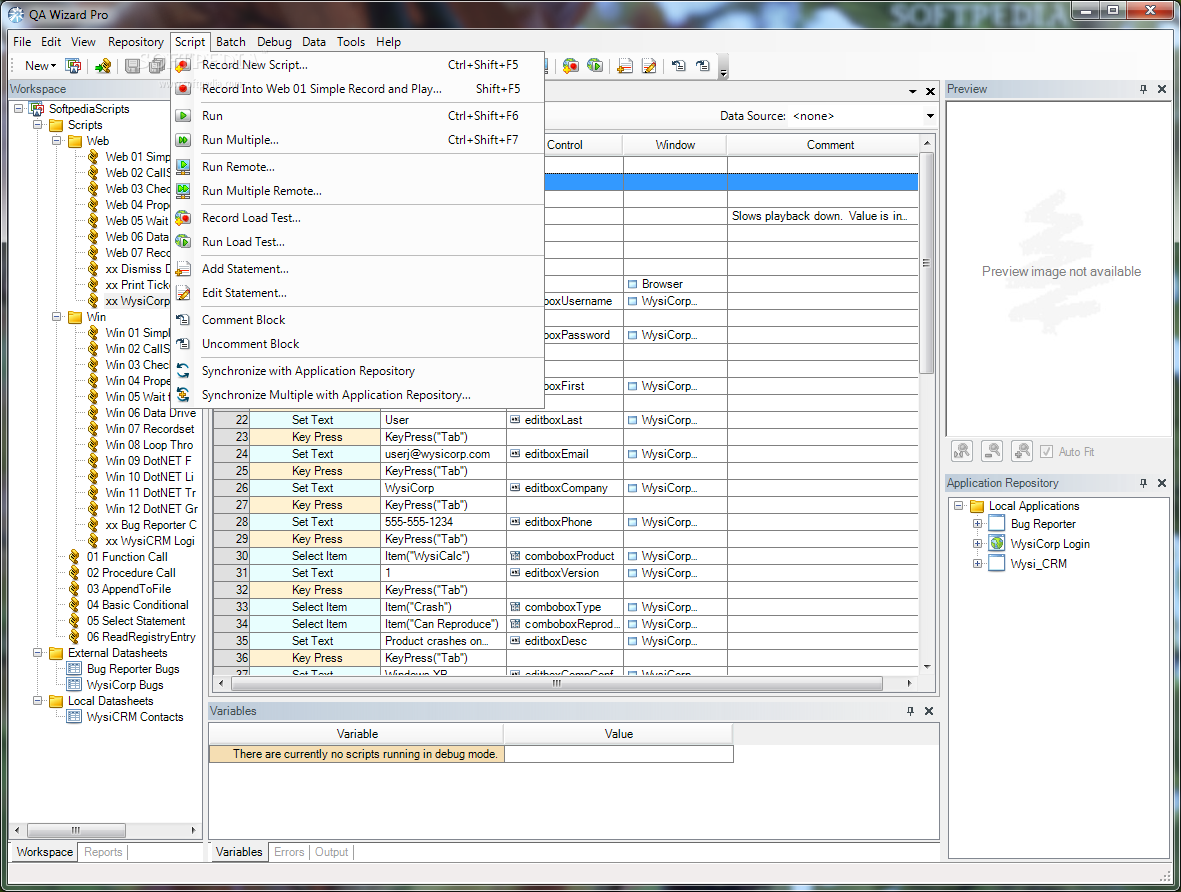Pin the Variables panel

point(911,711)
